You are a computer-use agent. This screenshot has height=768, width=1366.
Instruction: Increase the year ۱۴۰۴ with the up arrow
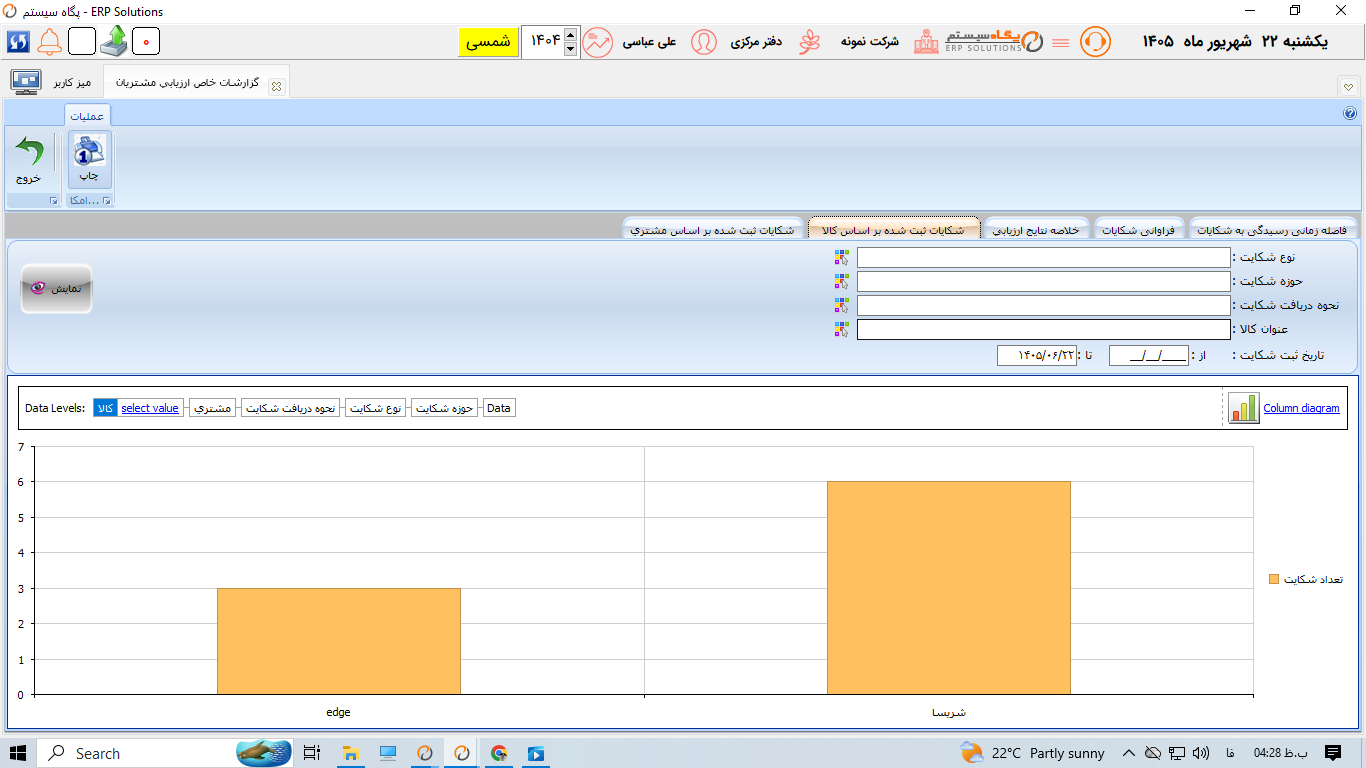point(570,35)
